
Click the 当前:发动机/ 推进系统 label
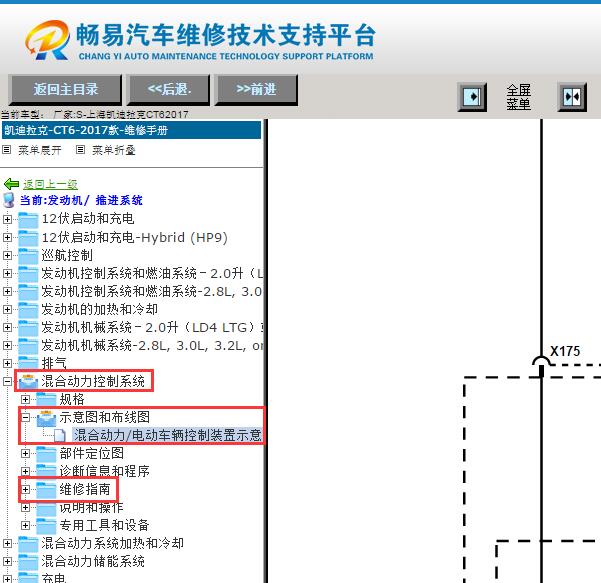(81, 200)
